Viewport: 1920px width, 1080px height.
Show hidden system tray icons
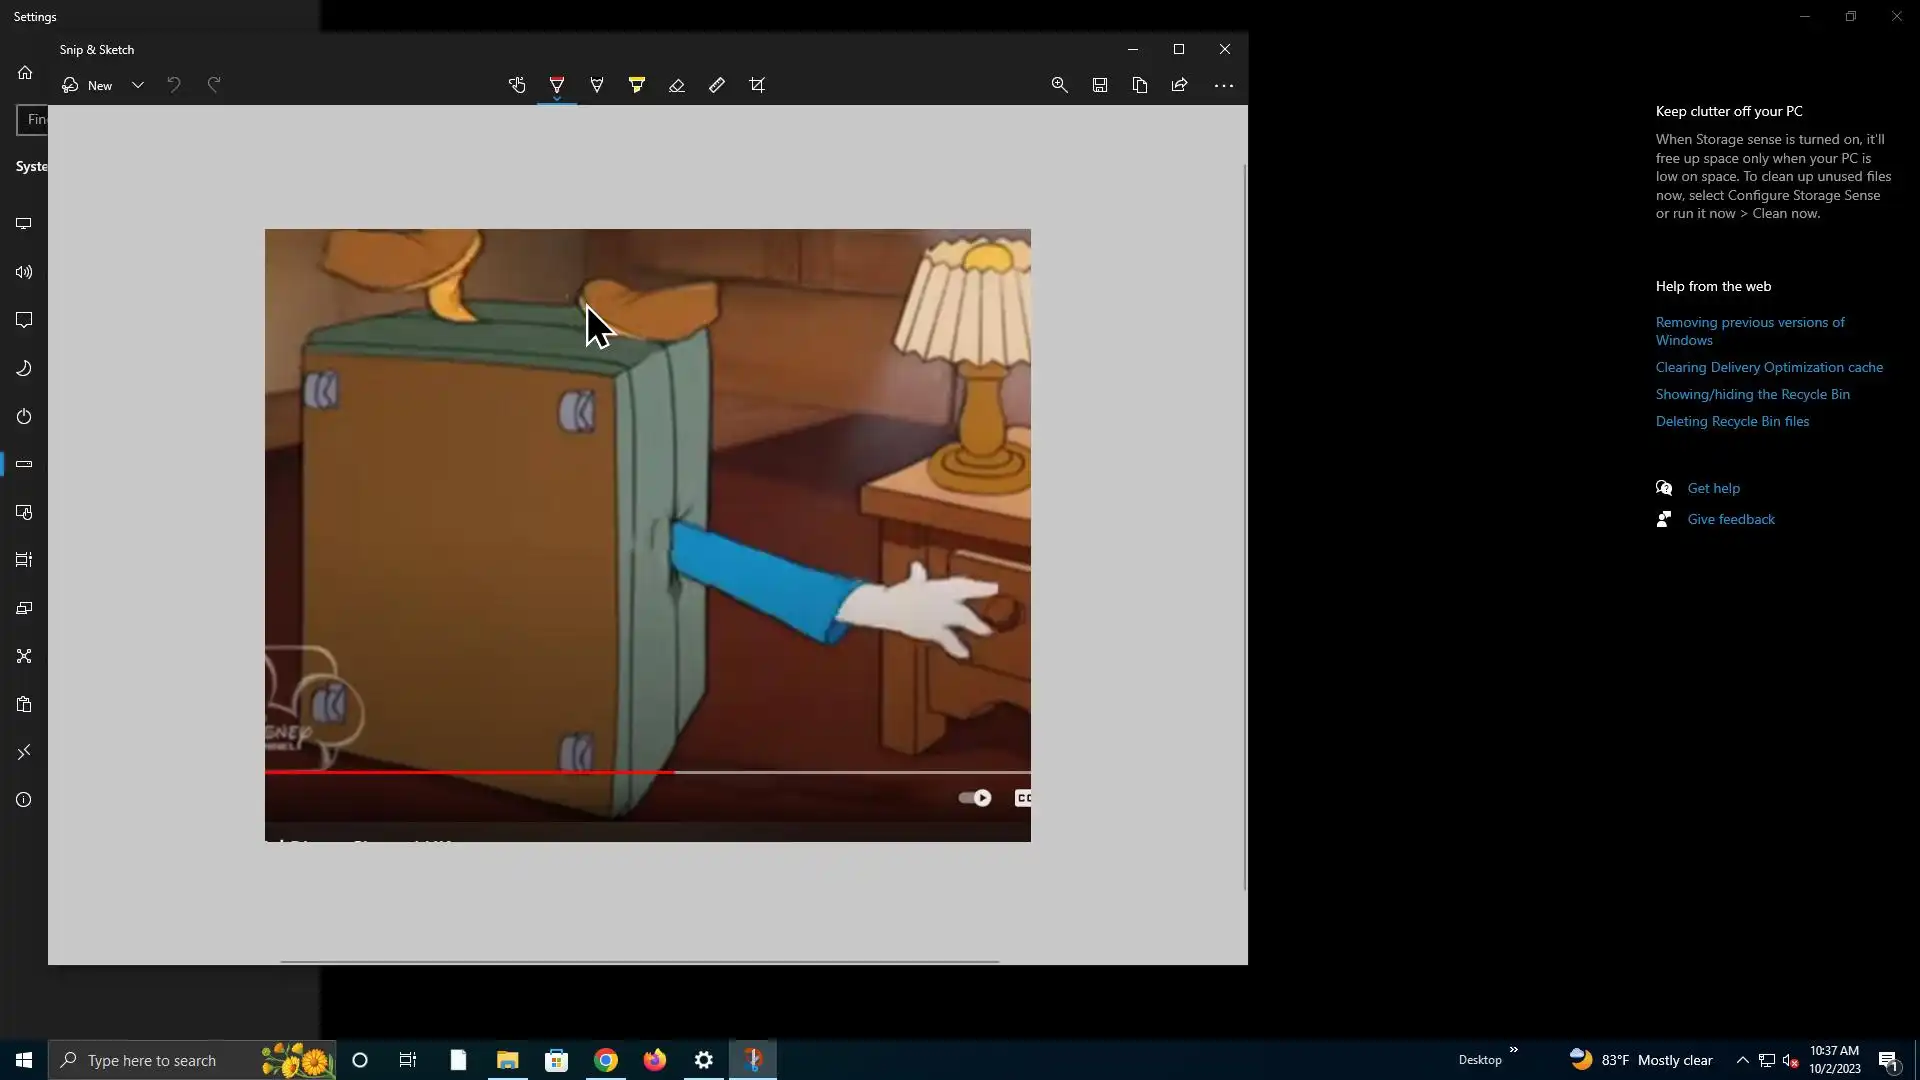1742,1060
